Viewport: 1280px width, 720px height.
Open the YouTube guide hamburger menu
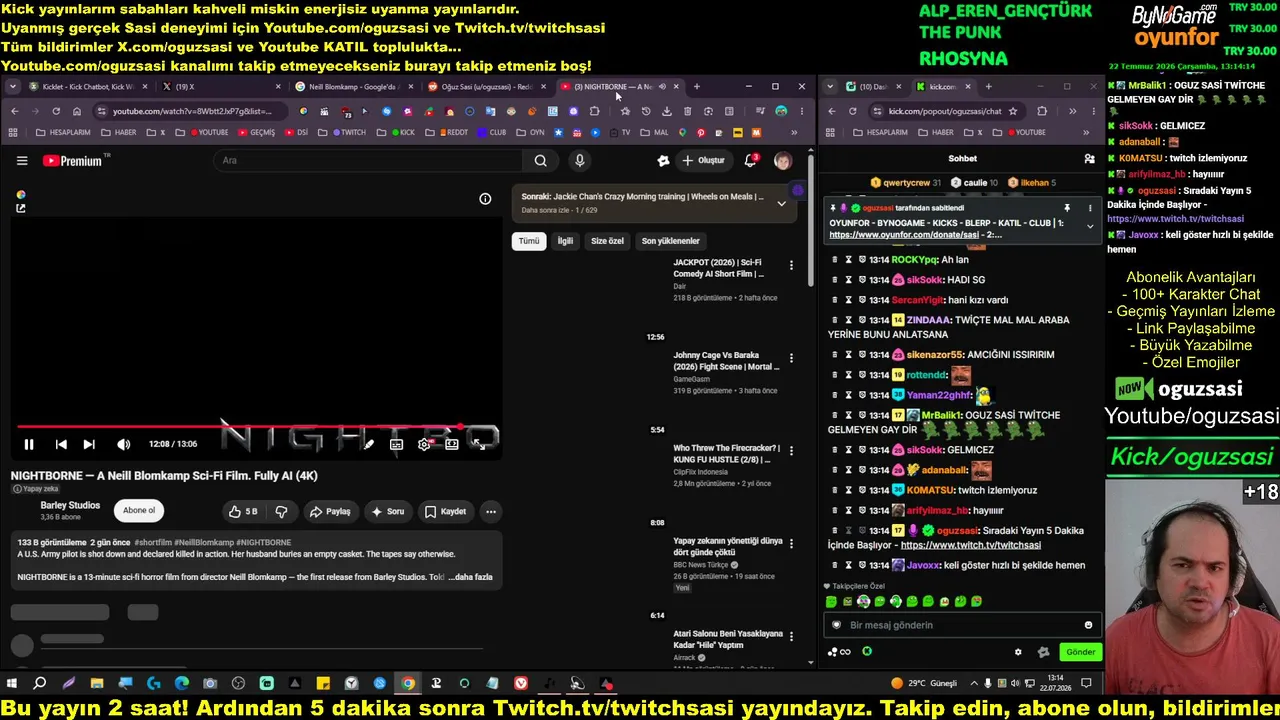click(22, 160)
